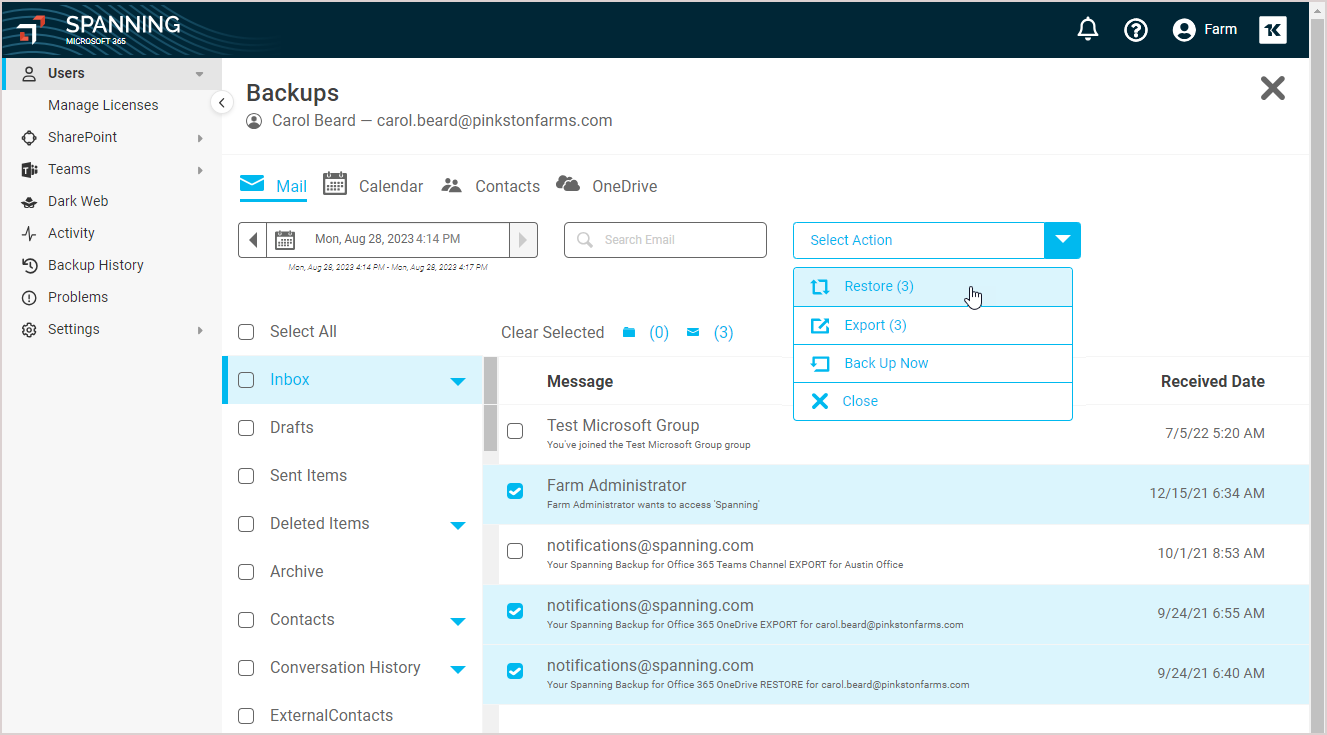Go to previous backup date arrow
This screenshot has height=735, width=1327.
point(253,240)
